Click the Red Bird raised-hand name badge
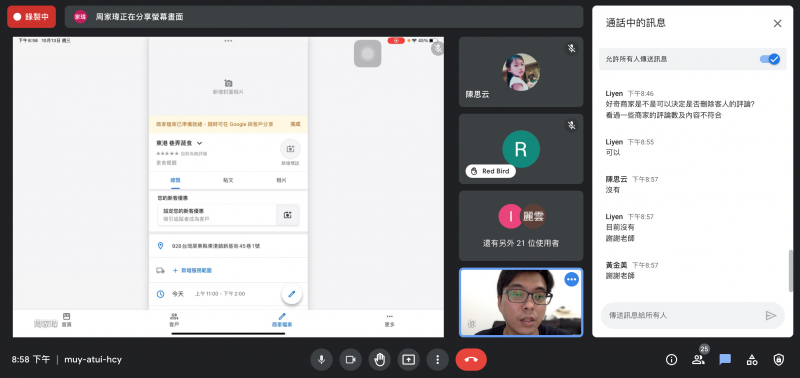Screen dimensions: 800x378 point(490,171)
